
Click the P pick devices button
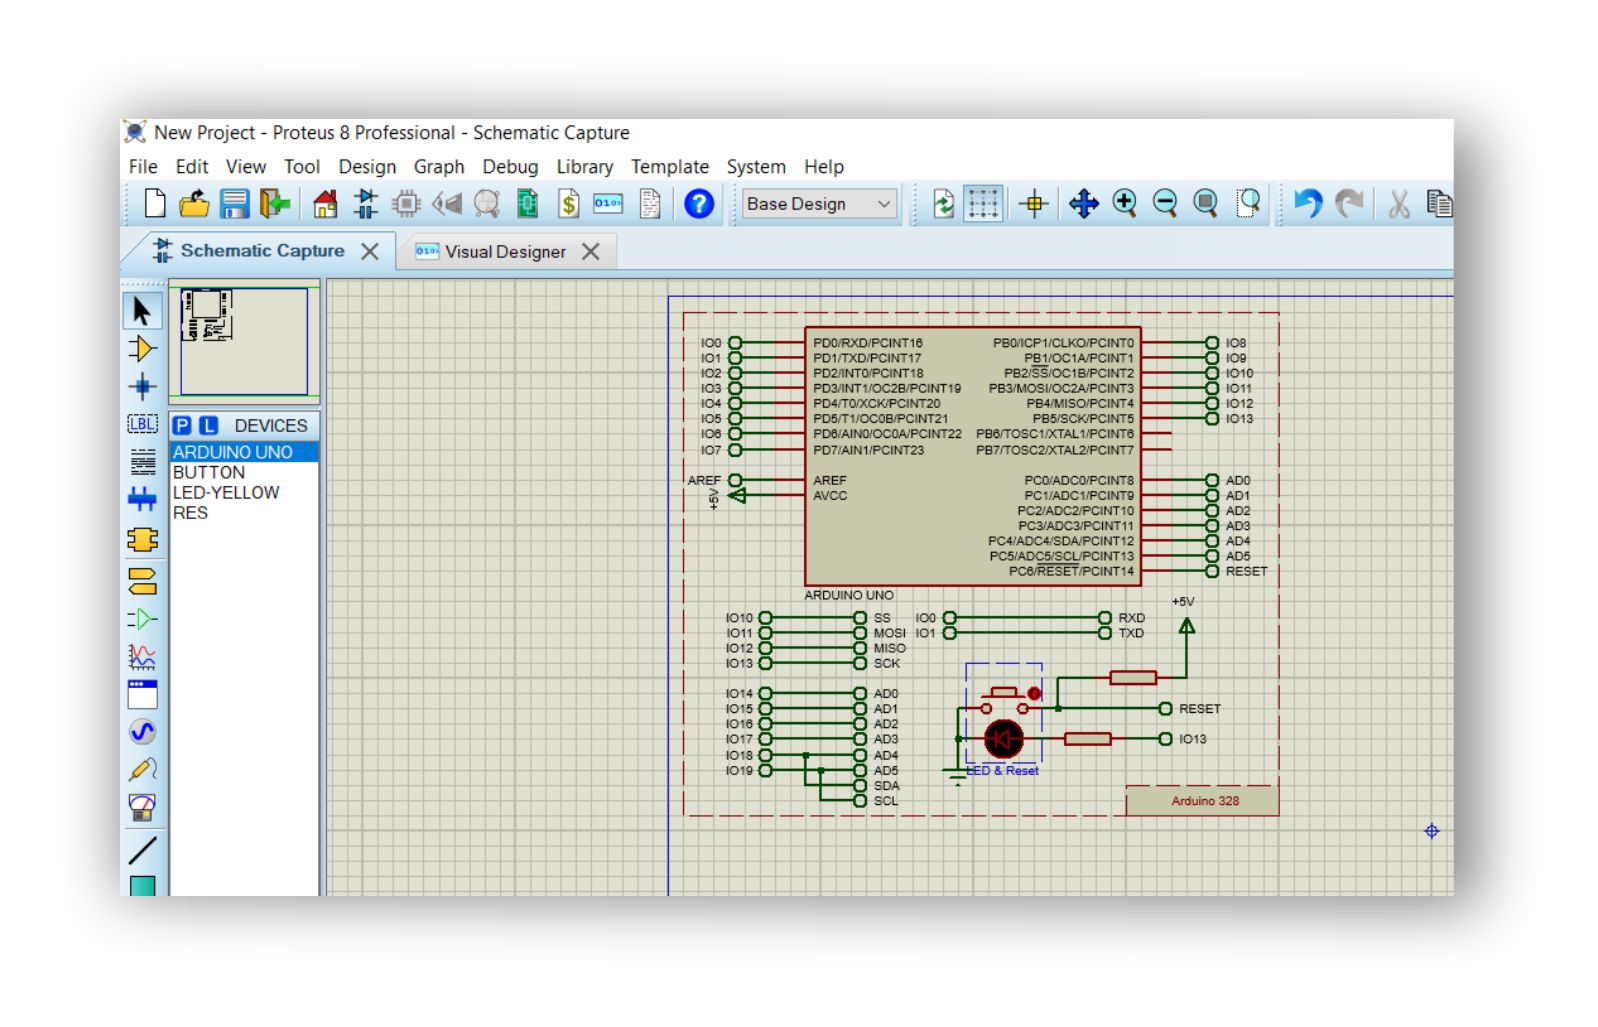[x=183, y=425]
